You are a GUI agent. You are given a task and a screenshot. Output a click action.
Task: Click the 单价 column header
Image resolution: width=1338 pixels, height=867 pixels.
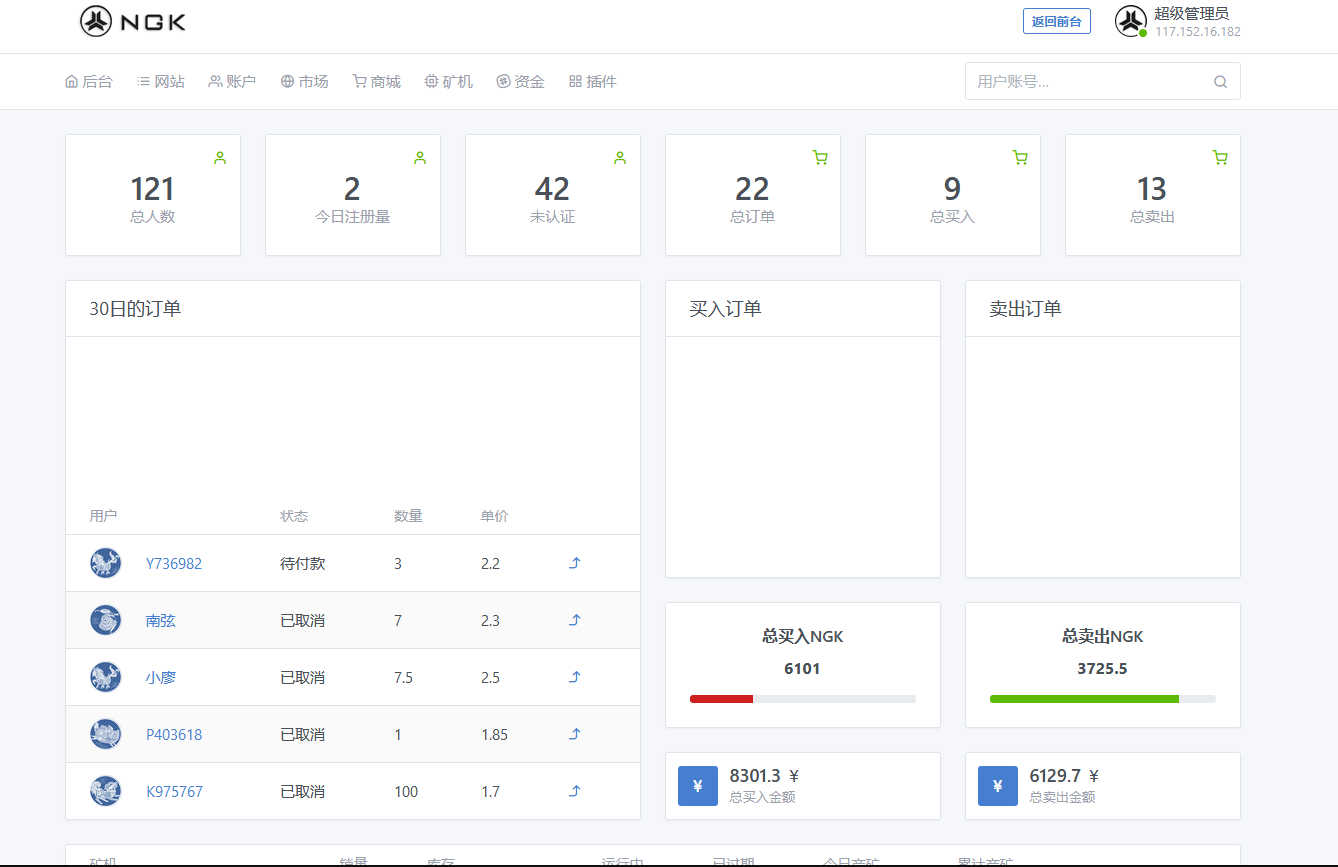[x=494, y=516]
